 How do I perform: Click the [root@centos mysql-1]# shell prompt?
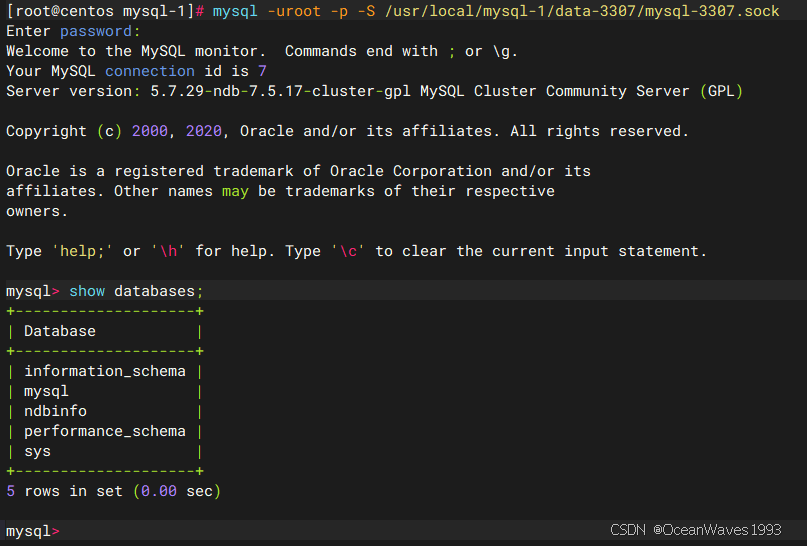pyautogui.click(x=107, y=11)
